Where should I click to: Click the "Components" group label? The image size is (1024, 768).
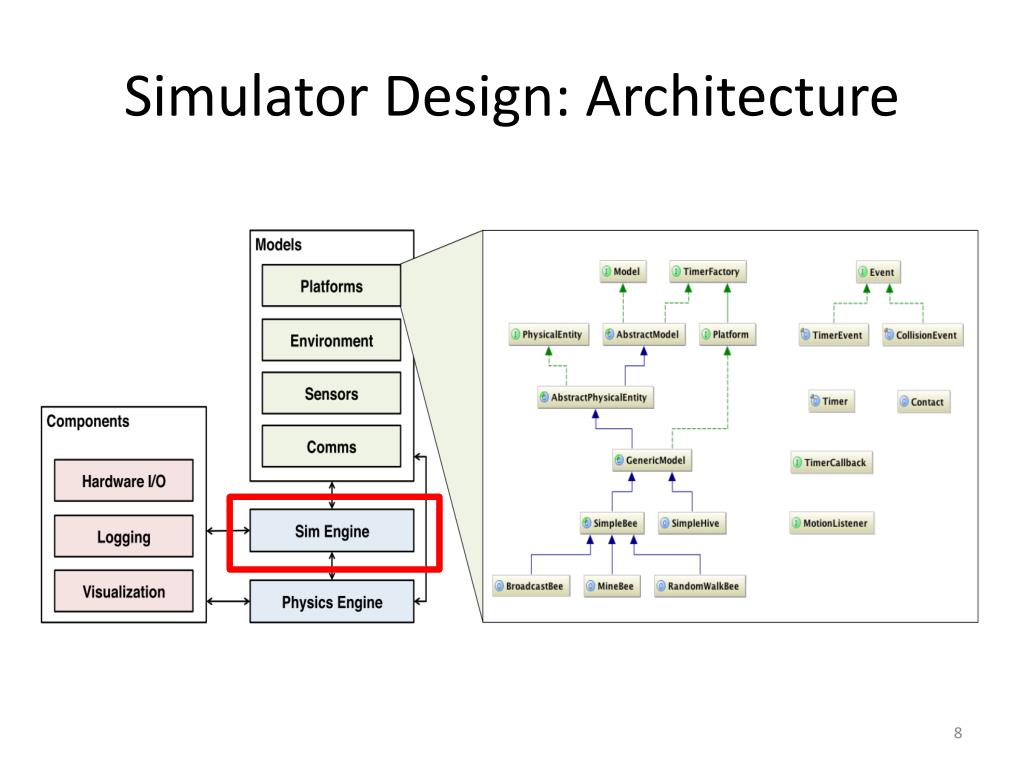click(88, 422)
